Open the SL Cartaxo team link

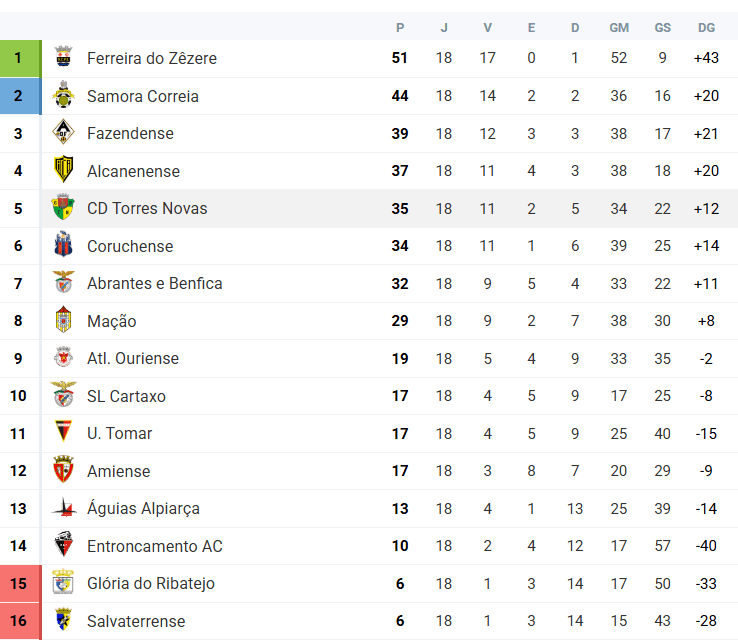click(126, 396)
